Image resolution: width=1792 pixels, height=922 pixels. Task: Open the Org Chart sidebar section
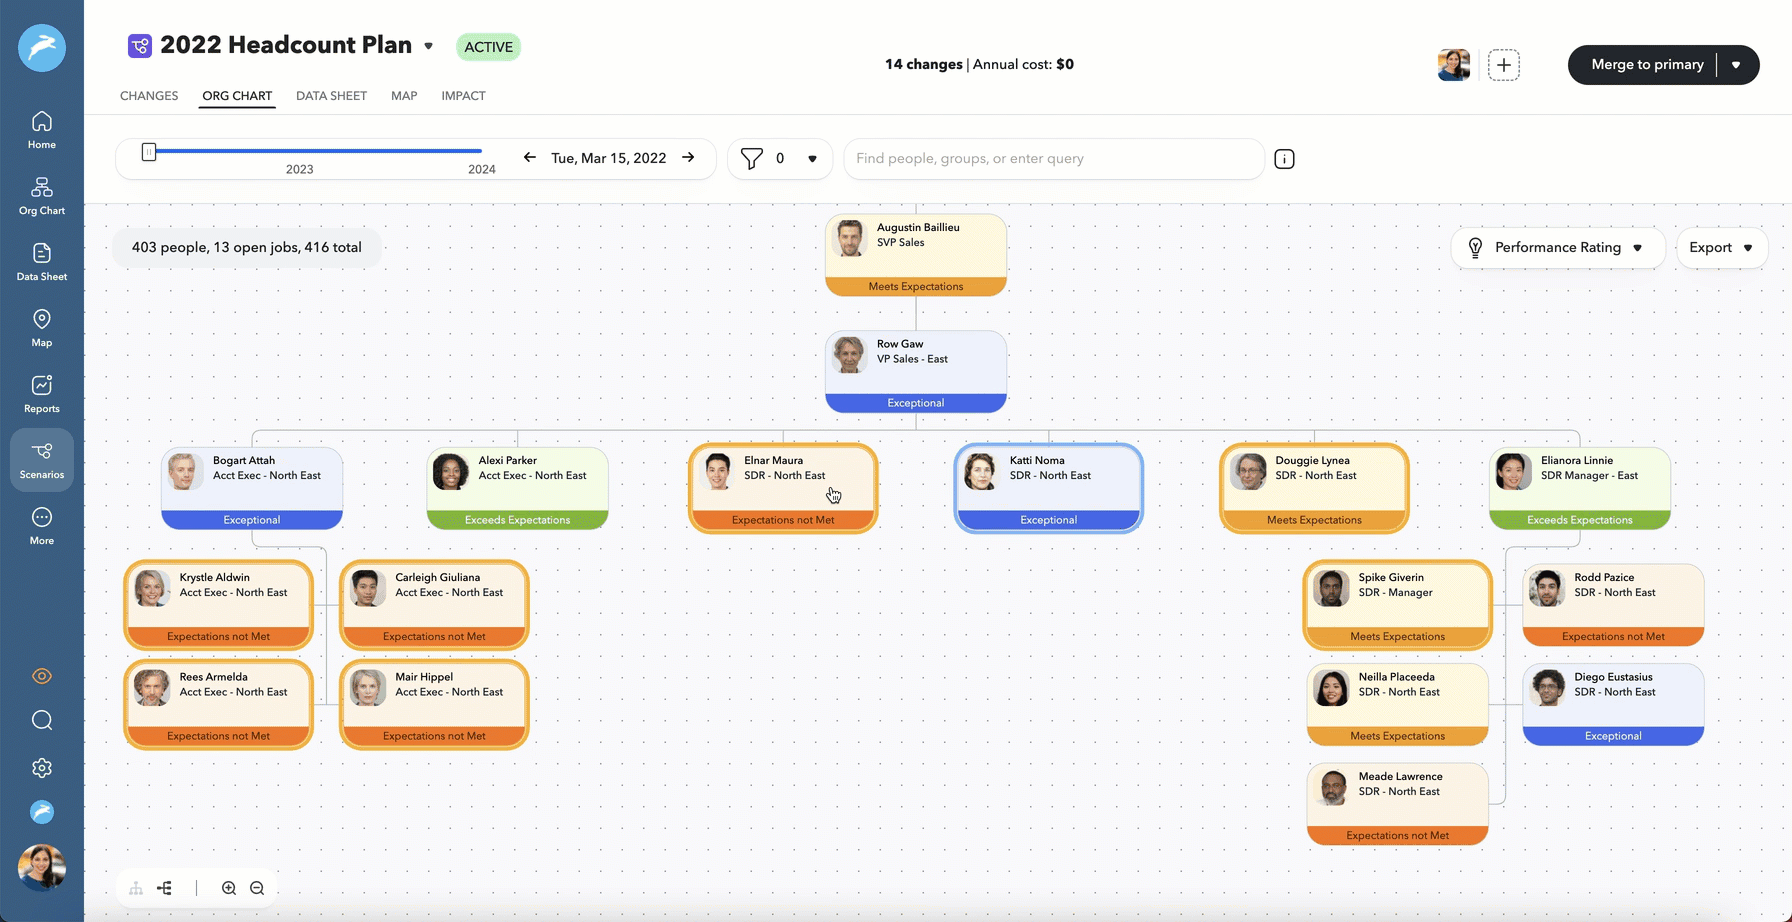(41, 195)
